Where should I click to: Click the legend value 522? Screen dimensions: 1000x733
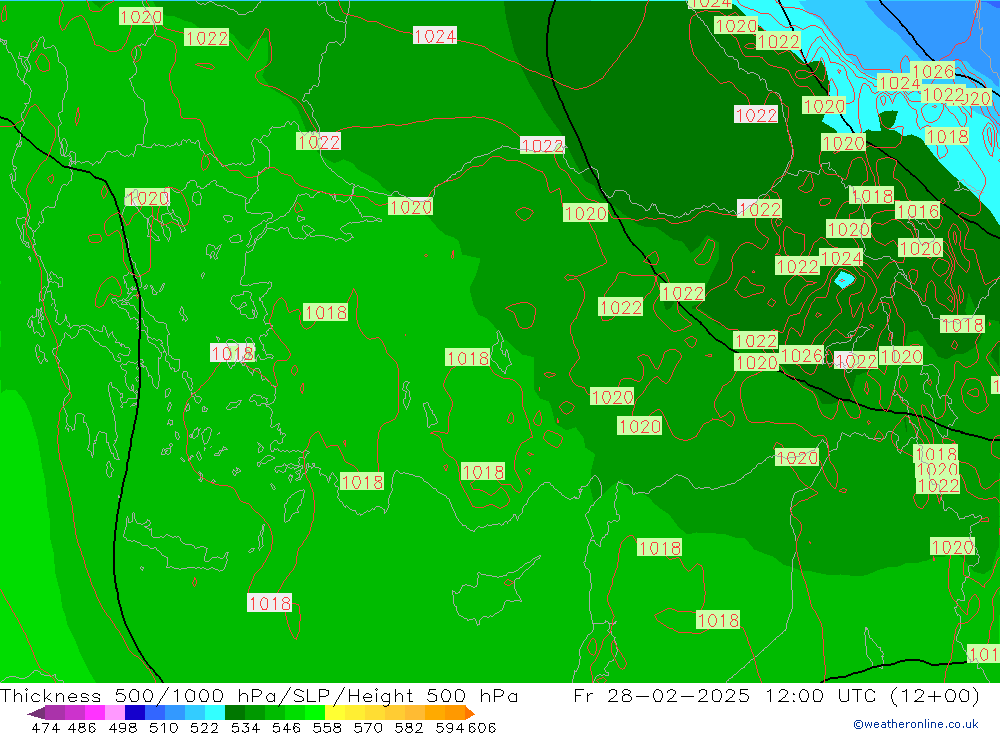click(x=204, y=727)
